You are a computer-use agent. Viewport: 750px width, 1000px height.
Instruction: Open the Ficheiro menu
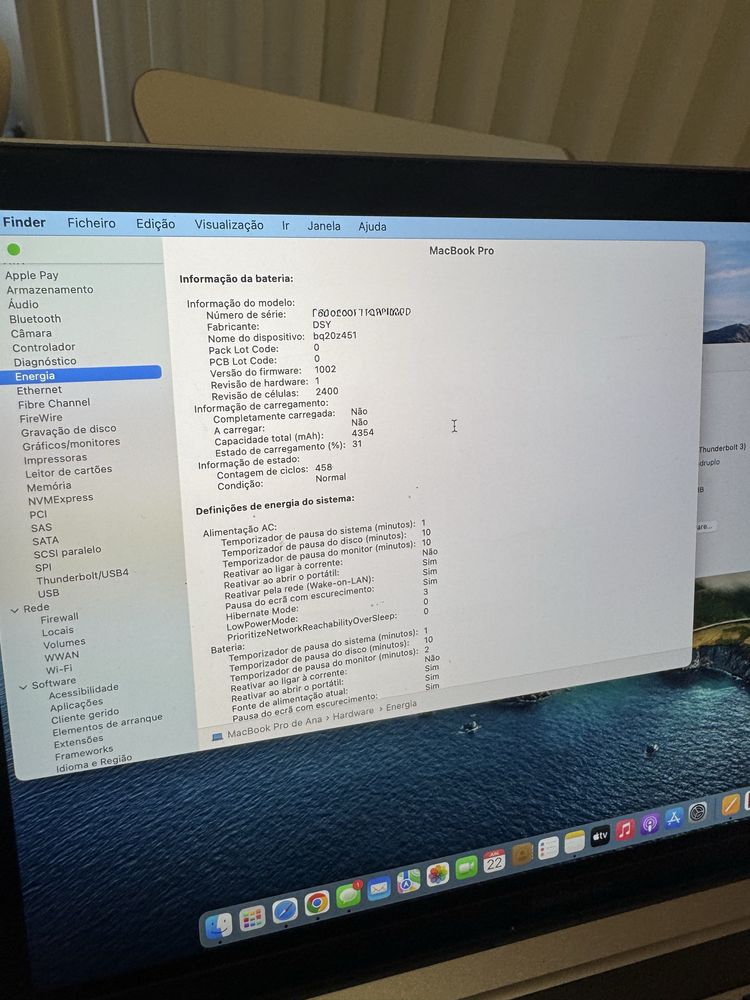(91, 223)
